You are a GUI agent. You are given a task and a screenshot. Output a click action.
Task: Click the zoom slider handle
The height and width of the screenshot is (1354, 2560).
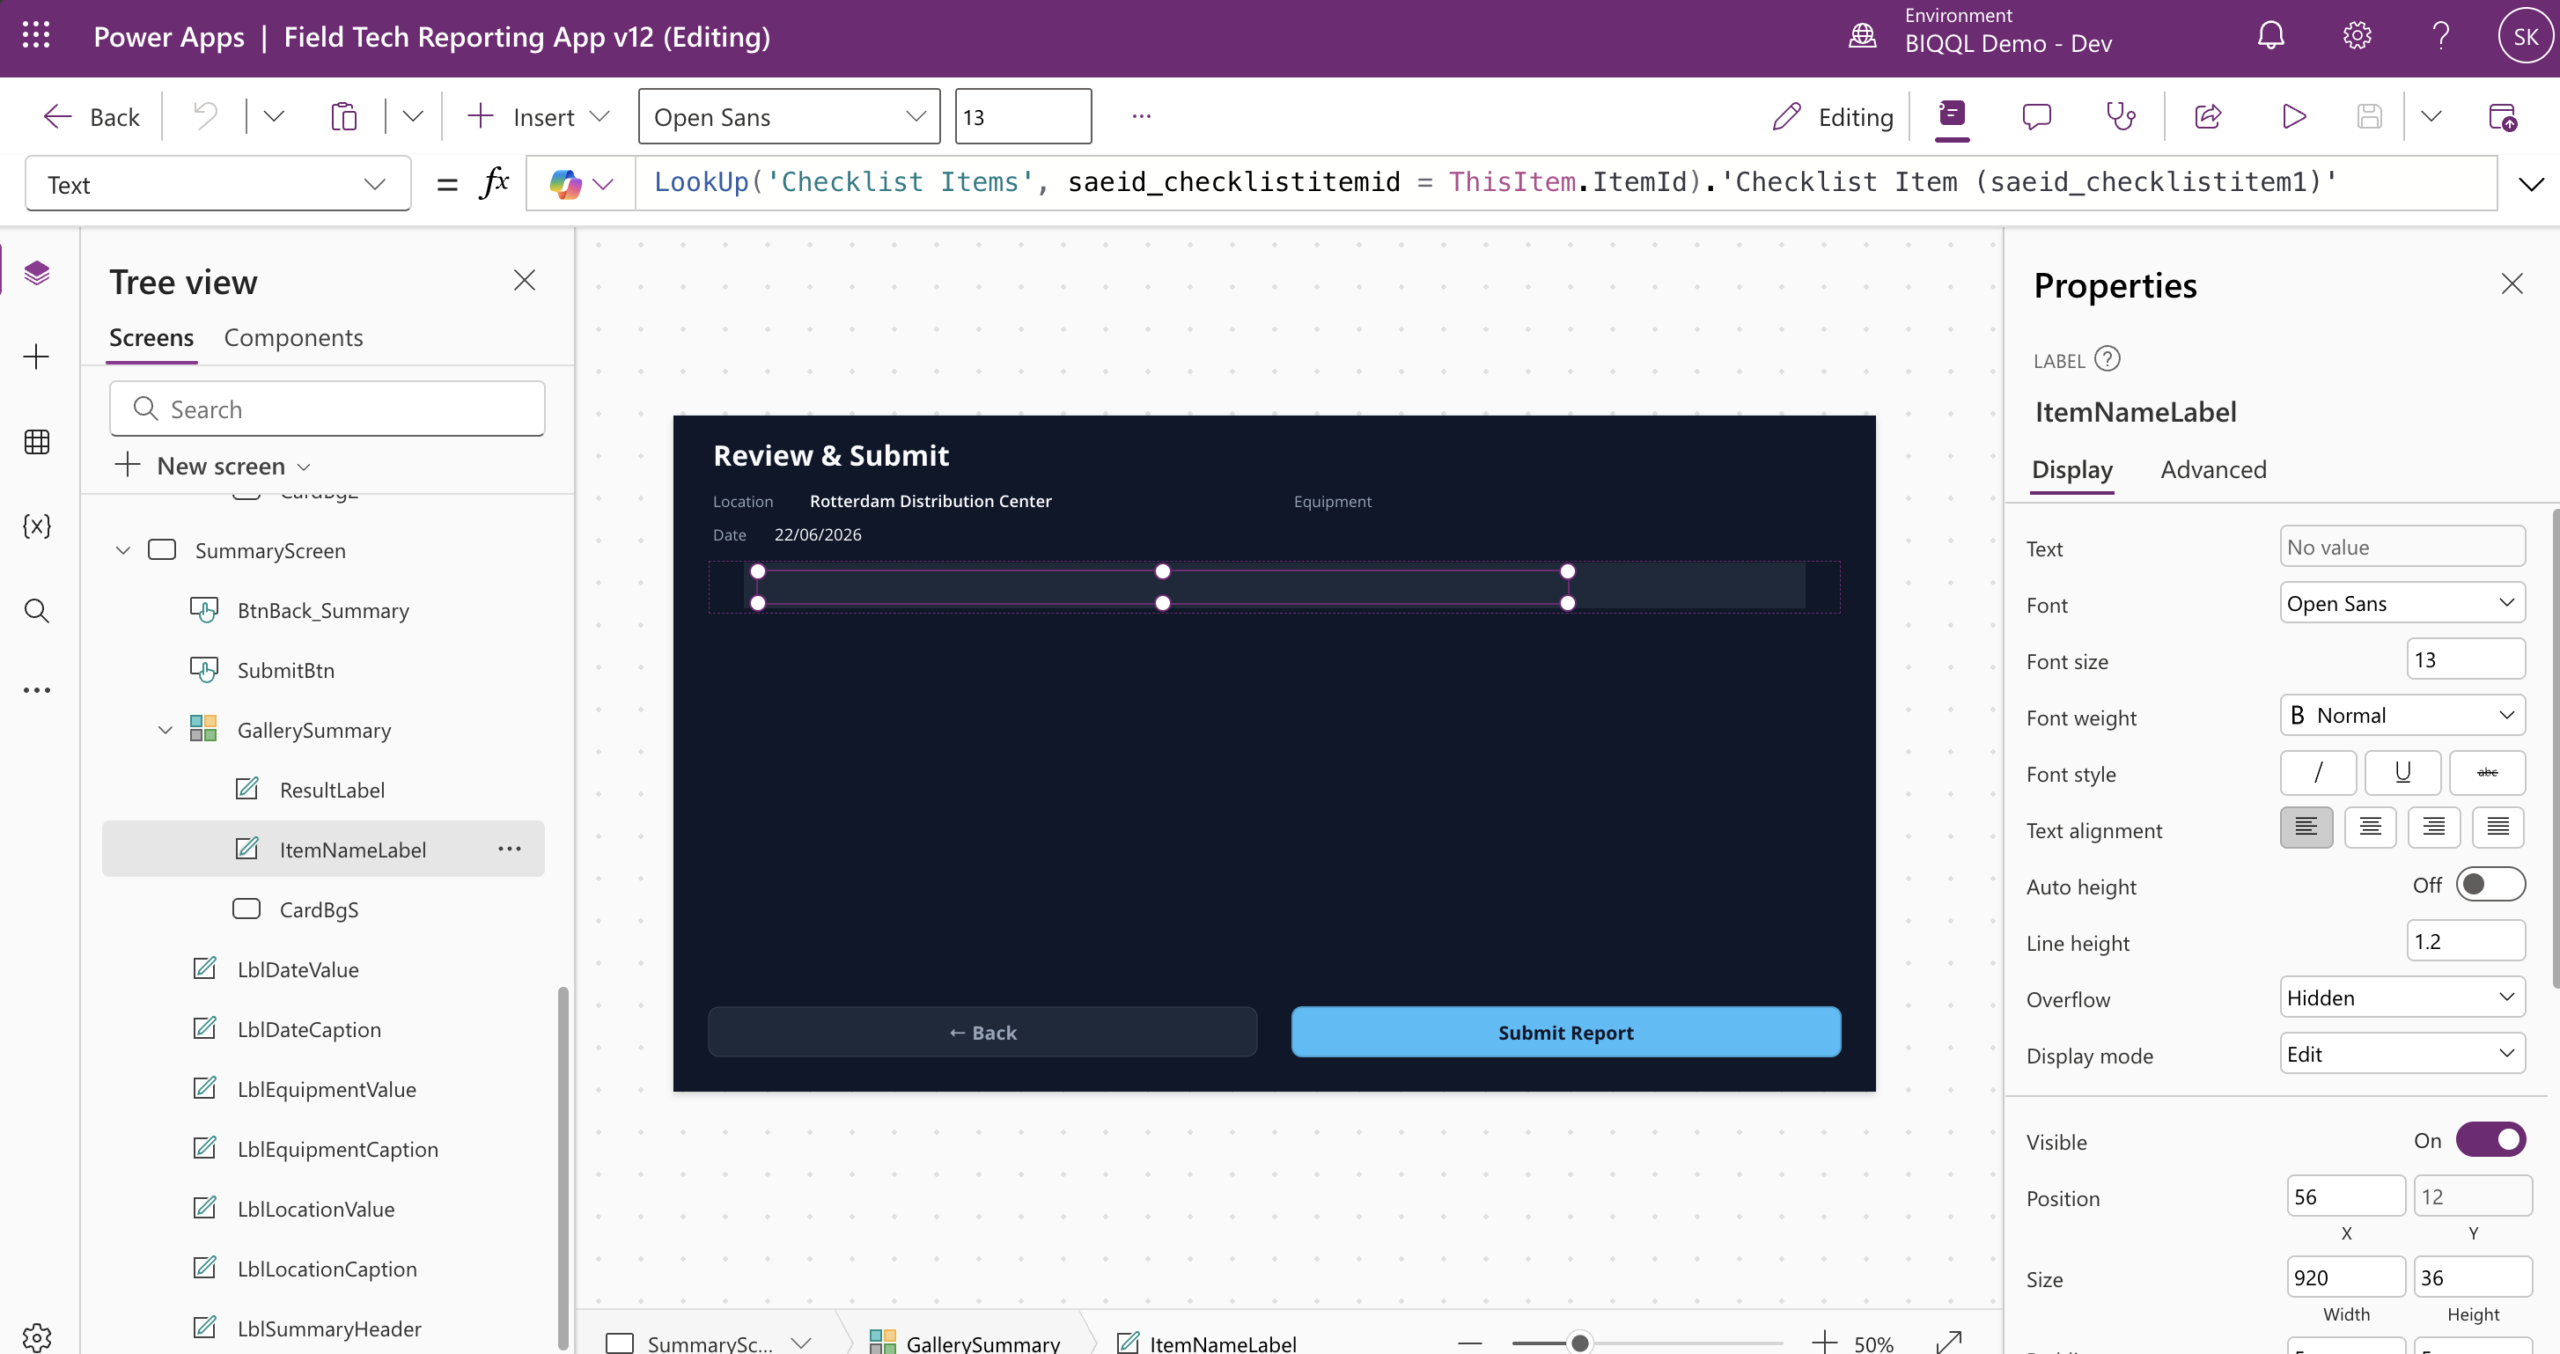[1579, 1342]
